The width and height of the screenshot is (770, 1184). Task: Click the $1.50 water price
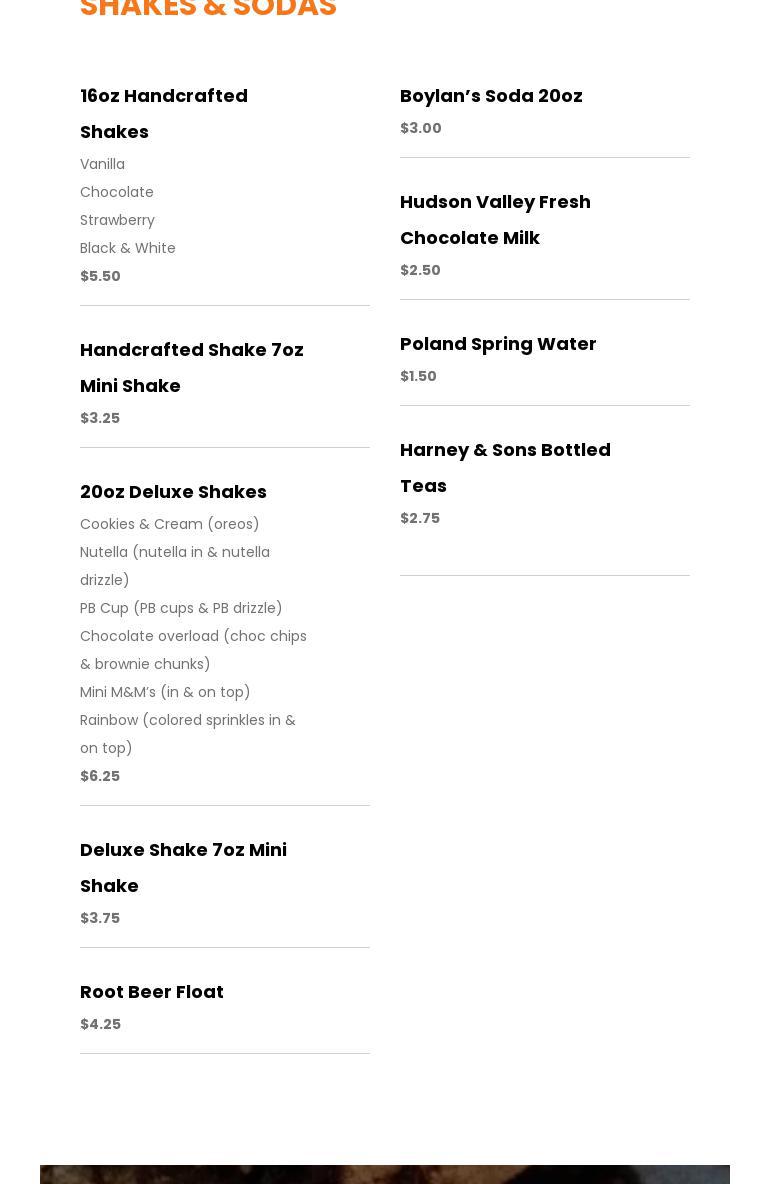(x=418, y=376)
